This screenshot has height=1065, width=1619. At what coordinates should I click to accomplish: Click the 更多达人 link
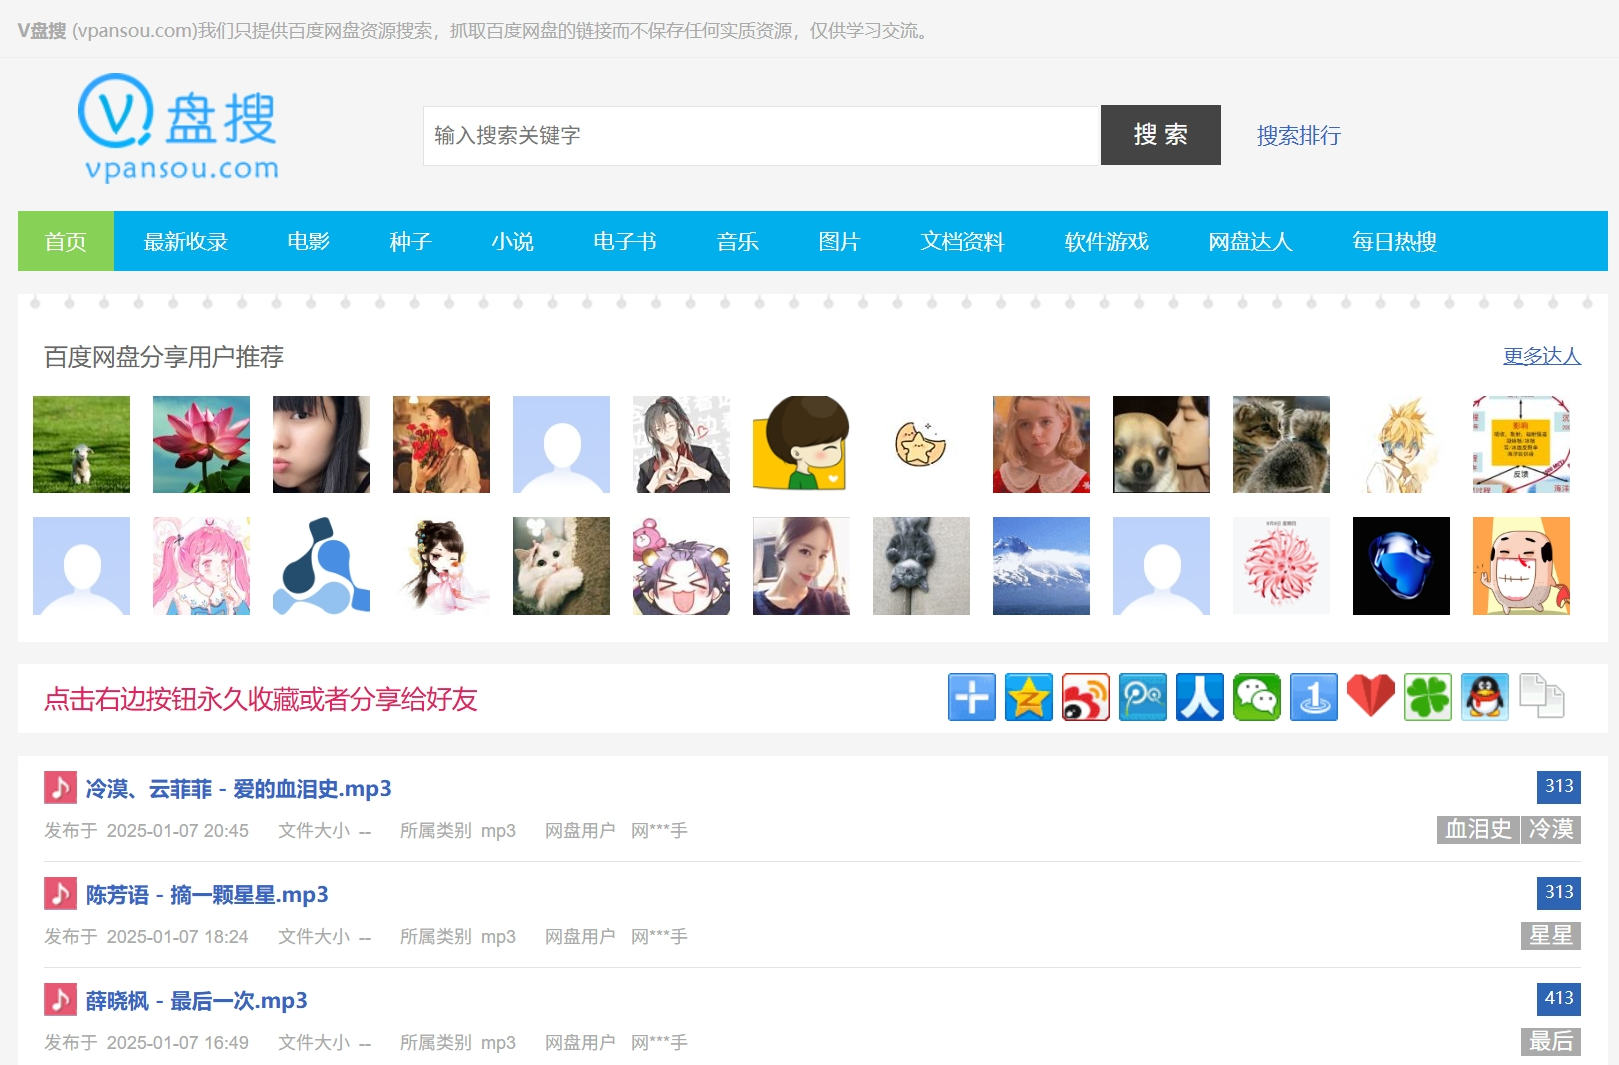pos(1541,356)
